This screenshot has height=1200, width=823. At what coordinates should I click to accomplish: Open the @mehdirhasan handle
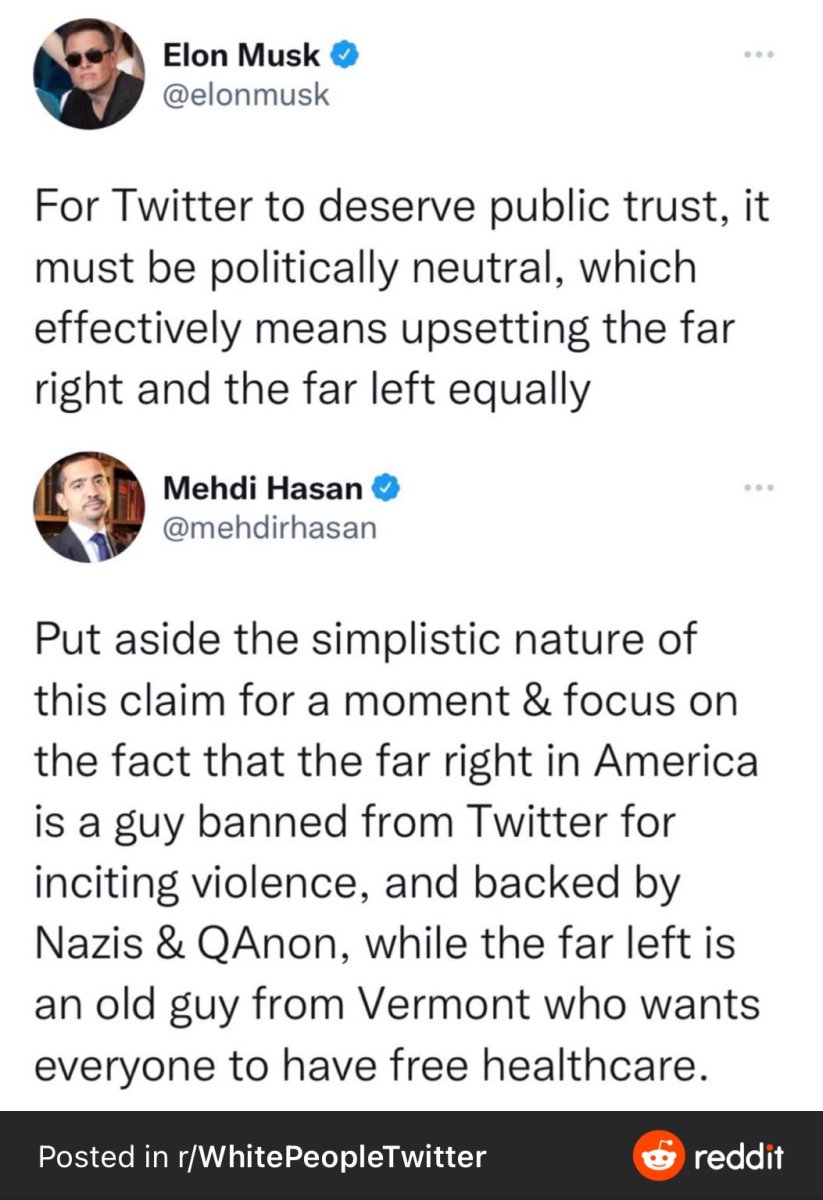pos(269,527)
